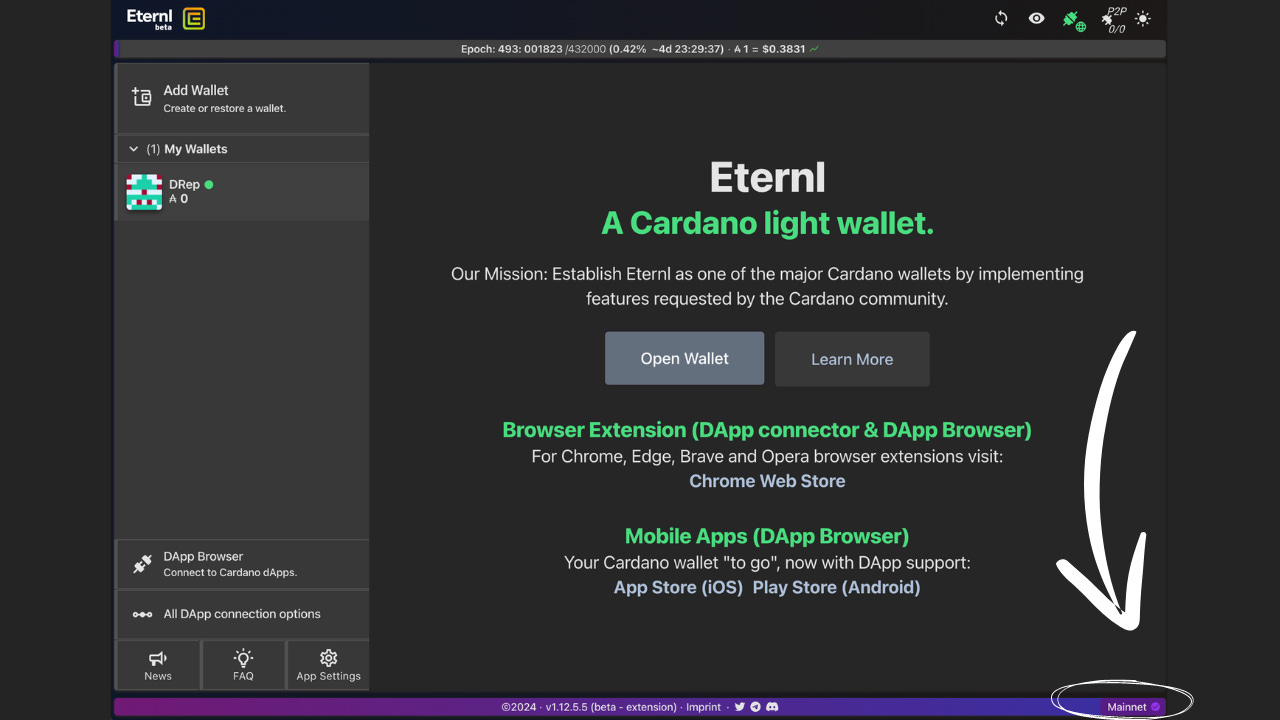Open the FAQ lightbulb button

click(x=243, y=665)
